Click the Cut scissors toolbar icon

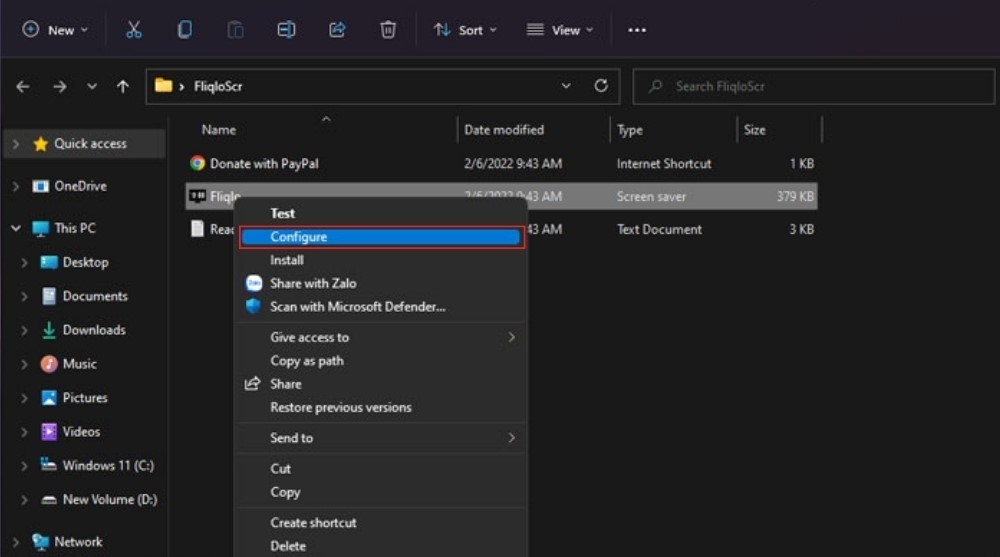[x=133, y=29]
